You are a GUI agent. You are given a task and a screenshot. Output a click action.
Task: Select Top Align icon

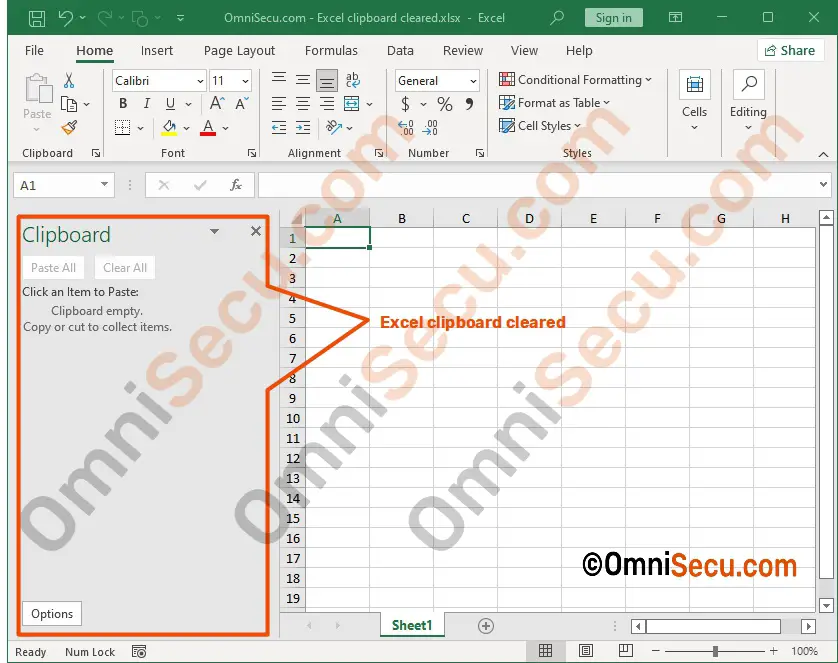click(x=279, y=80)
